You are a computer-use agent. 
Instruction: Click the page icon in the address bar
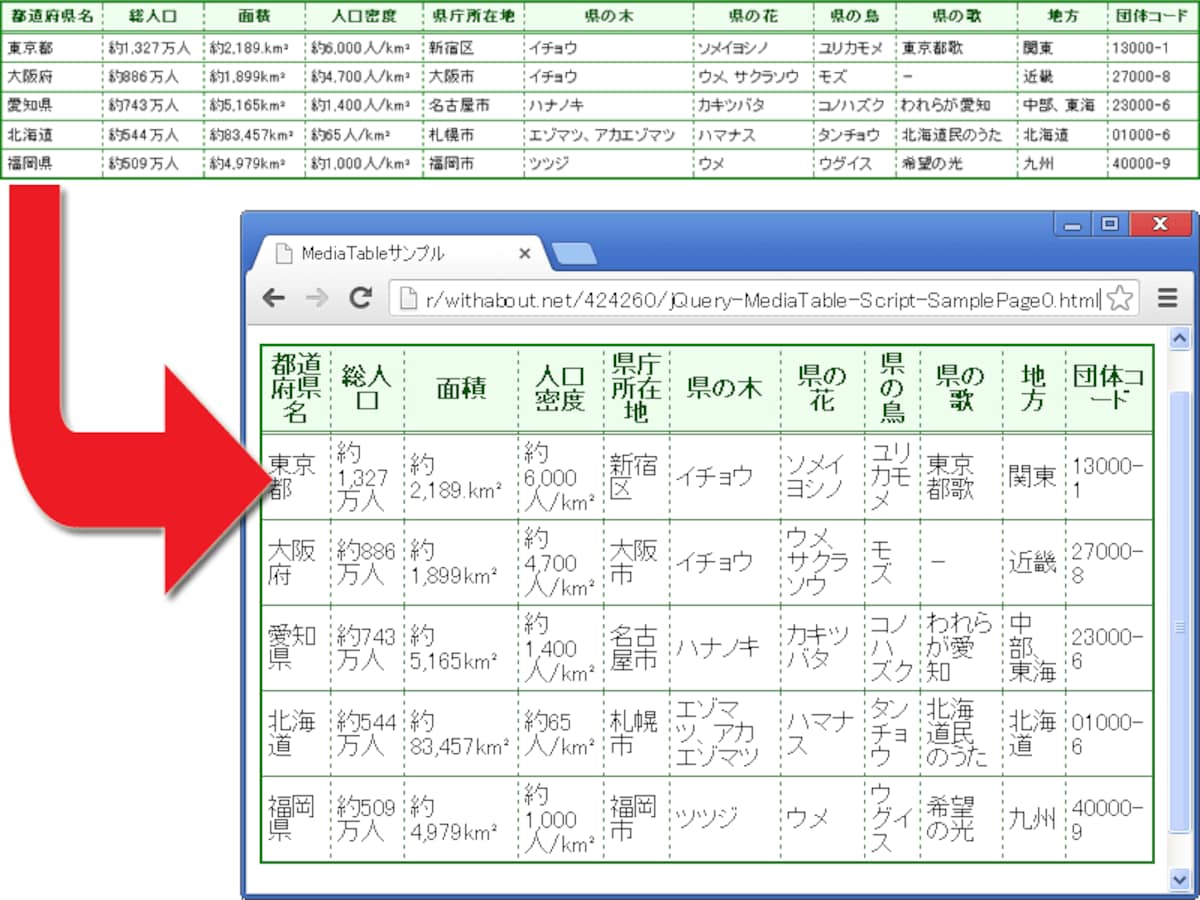tap(406, 298)
